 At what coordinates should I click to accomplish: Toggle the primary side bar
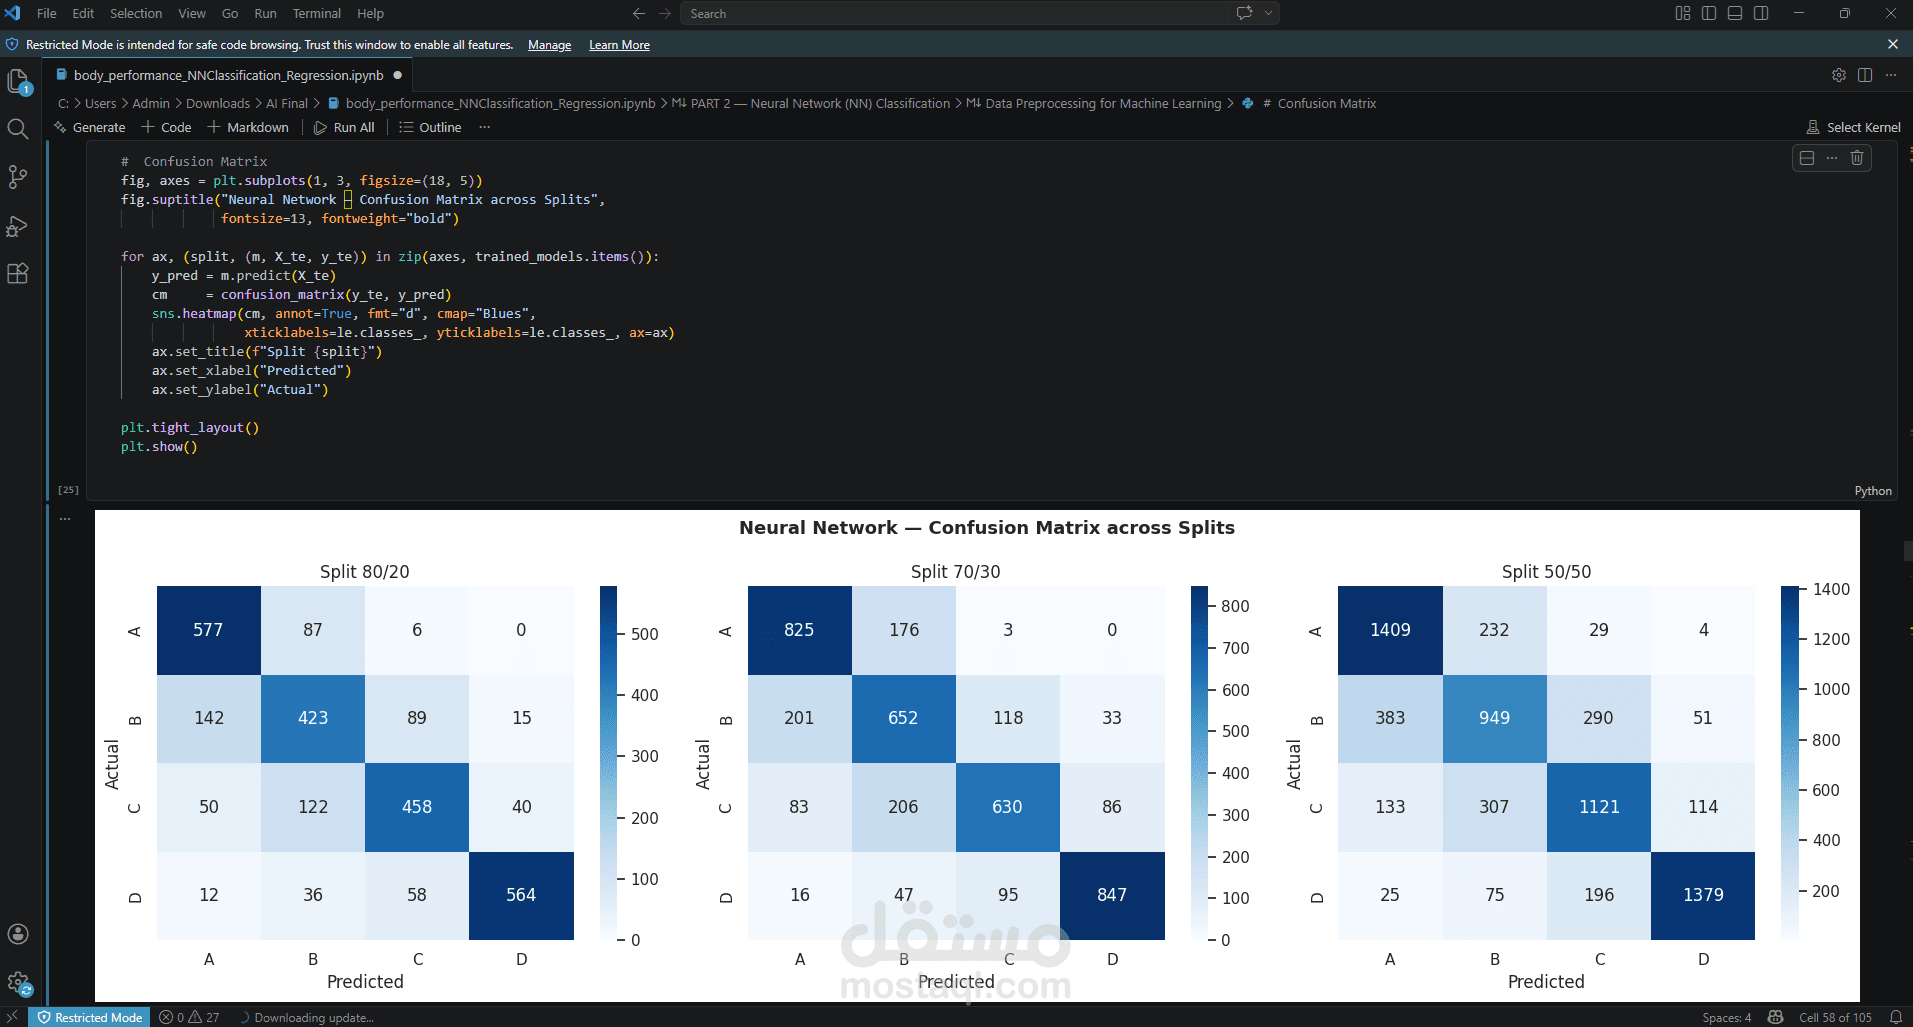tap(1709, 14)
